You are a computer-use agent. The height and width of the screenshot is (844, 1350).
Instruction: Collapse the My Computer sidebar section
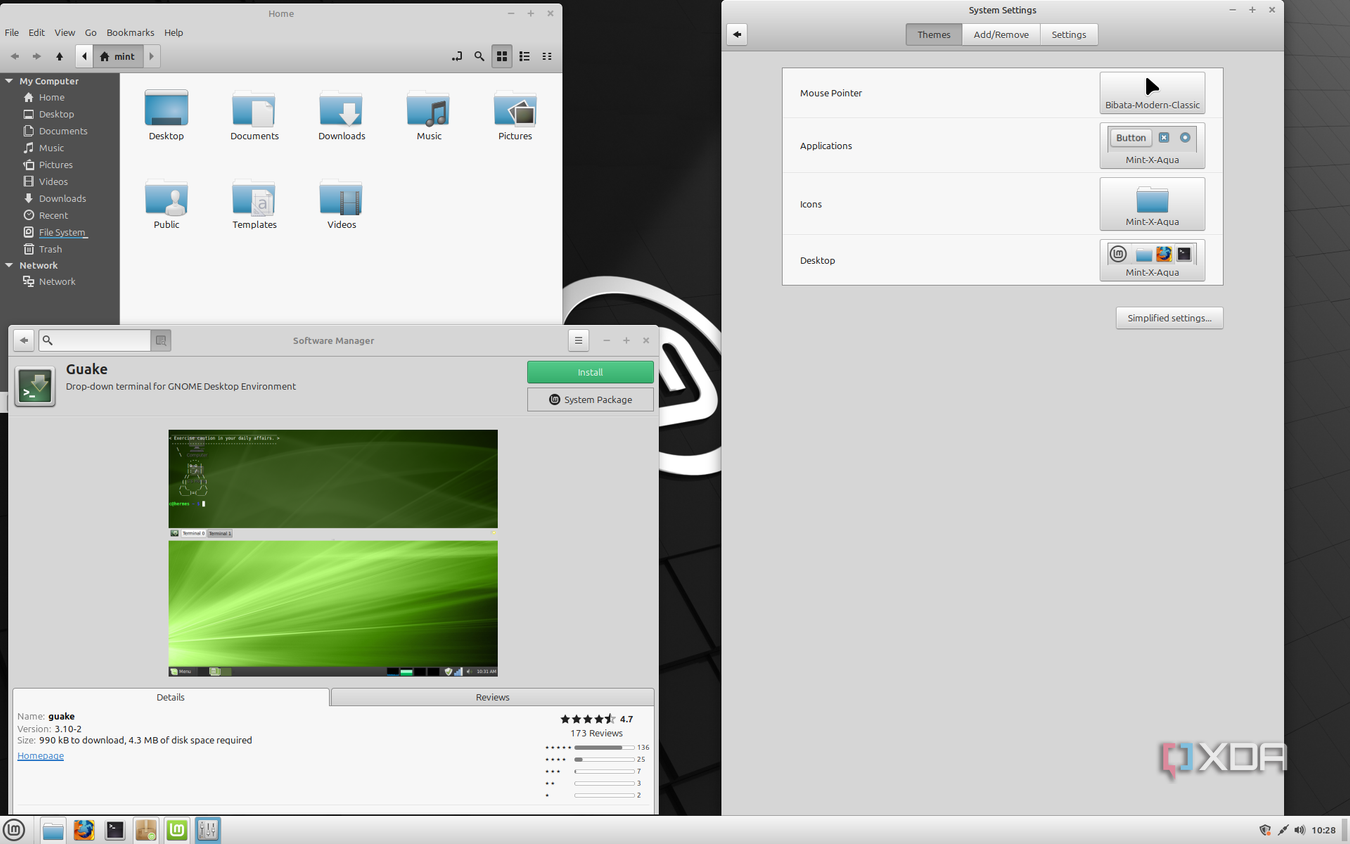tap(9, 81)
